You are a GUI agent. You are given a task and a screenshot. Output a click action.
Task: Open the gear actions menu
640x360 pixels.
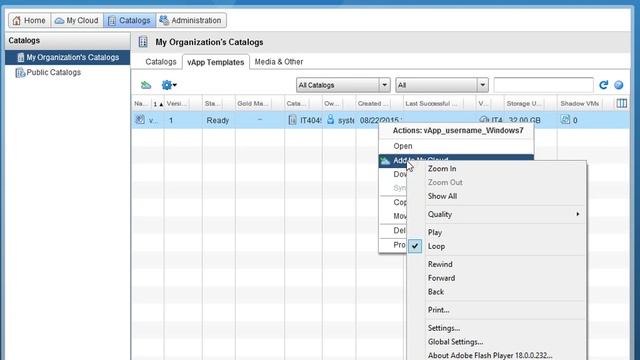[169, 85]
